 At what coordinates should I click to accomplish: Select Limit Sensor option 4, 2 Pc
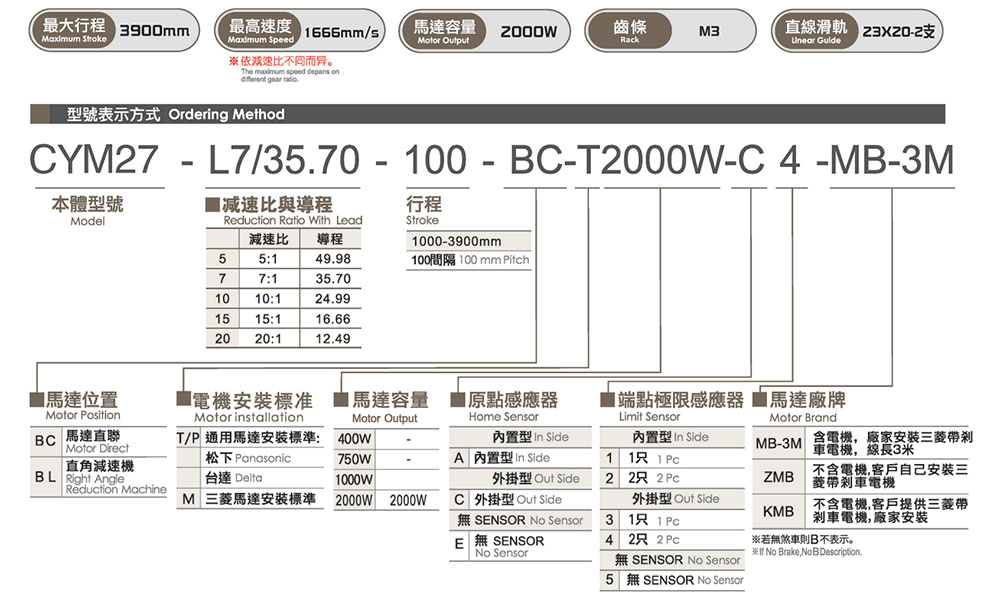[672, 540]
